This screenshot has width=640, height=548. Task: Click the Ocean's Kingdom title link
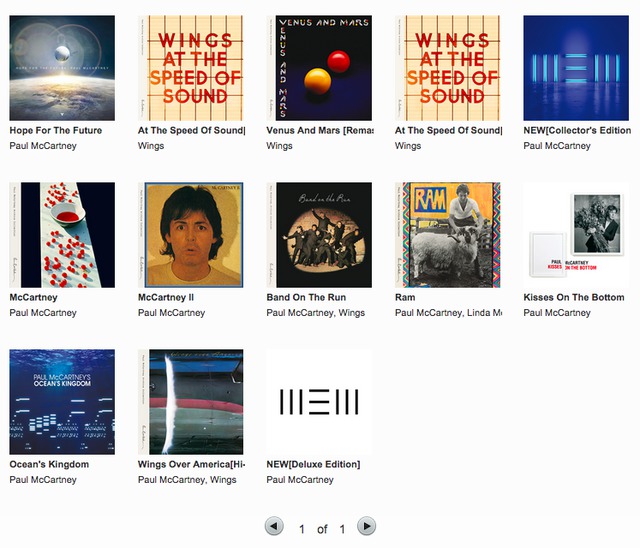click(49, 464)
